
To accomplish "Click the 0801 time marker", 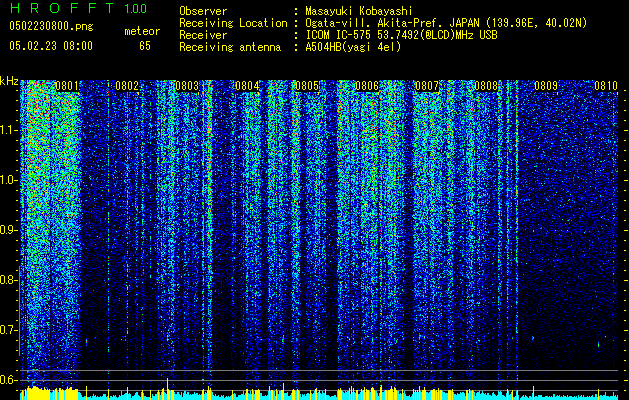I will pyautogui.click(x=67, y=86).
